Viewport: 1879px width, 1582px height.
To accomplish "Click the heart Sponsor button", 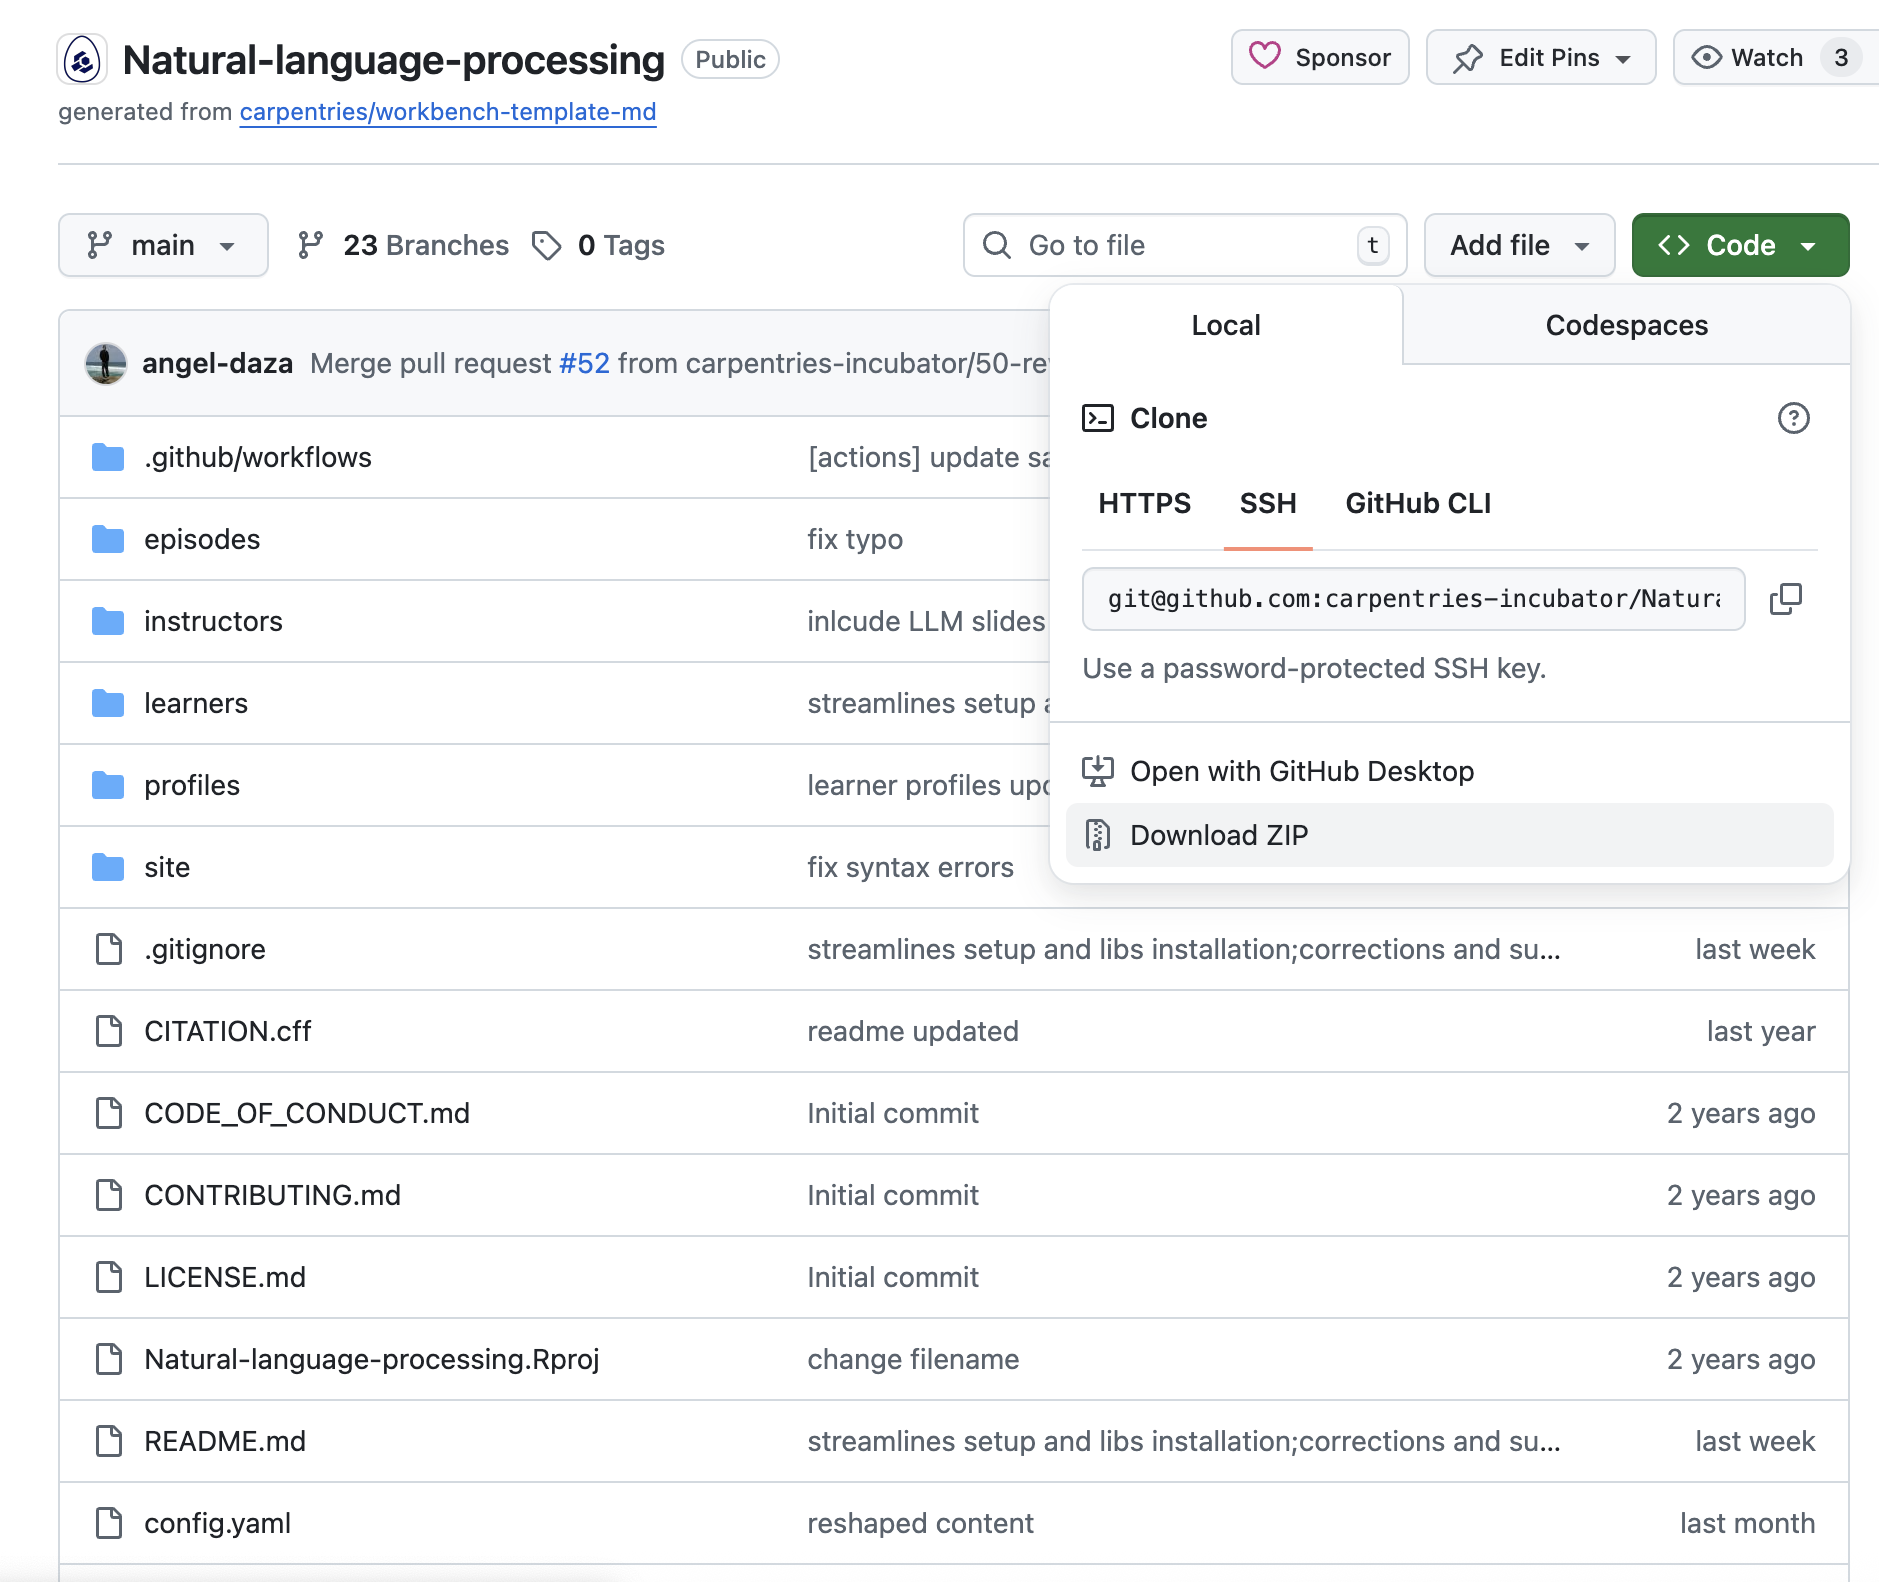I will click(x=1320, y=58).
